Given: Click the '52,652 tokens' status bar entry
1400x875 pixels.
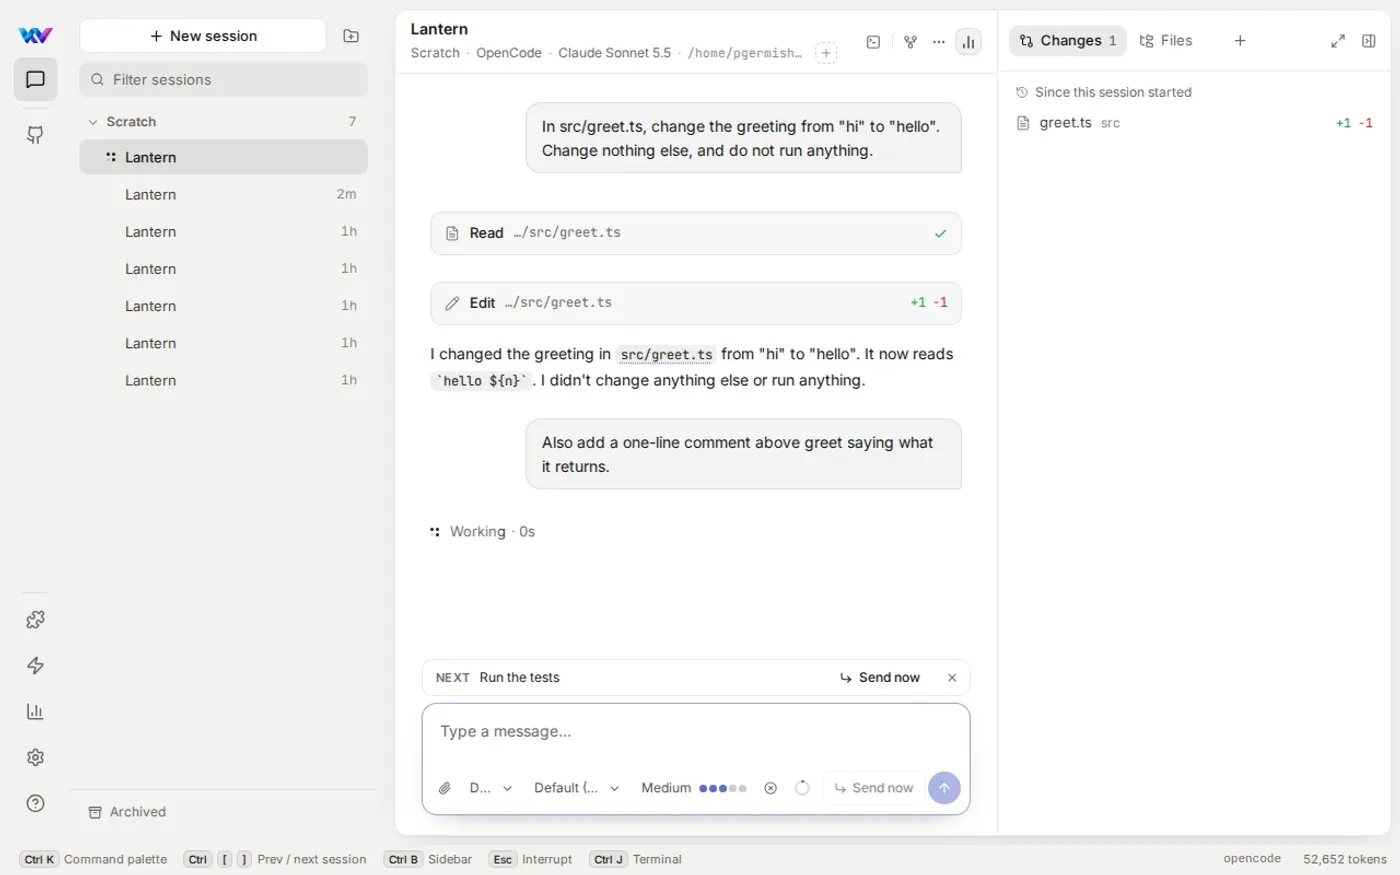Looking at the screenshot, I should pyautogui.click(x=1345, y=859).
